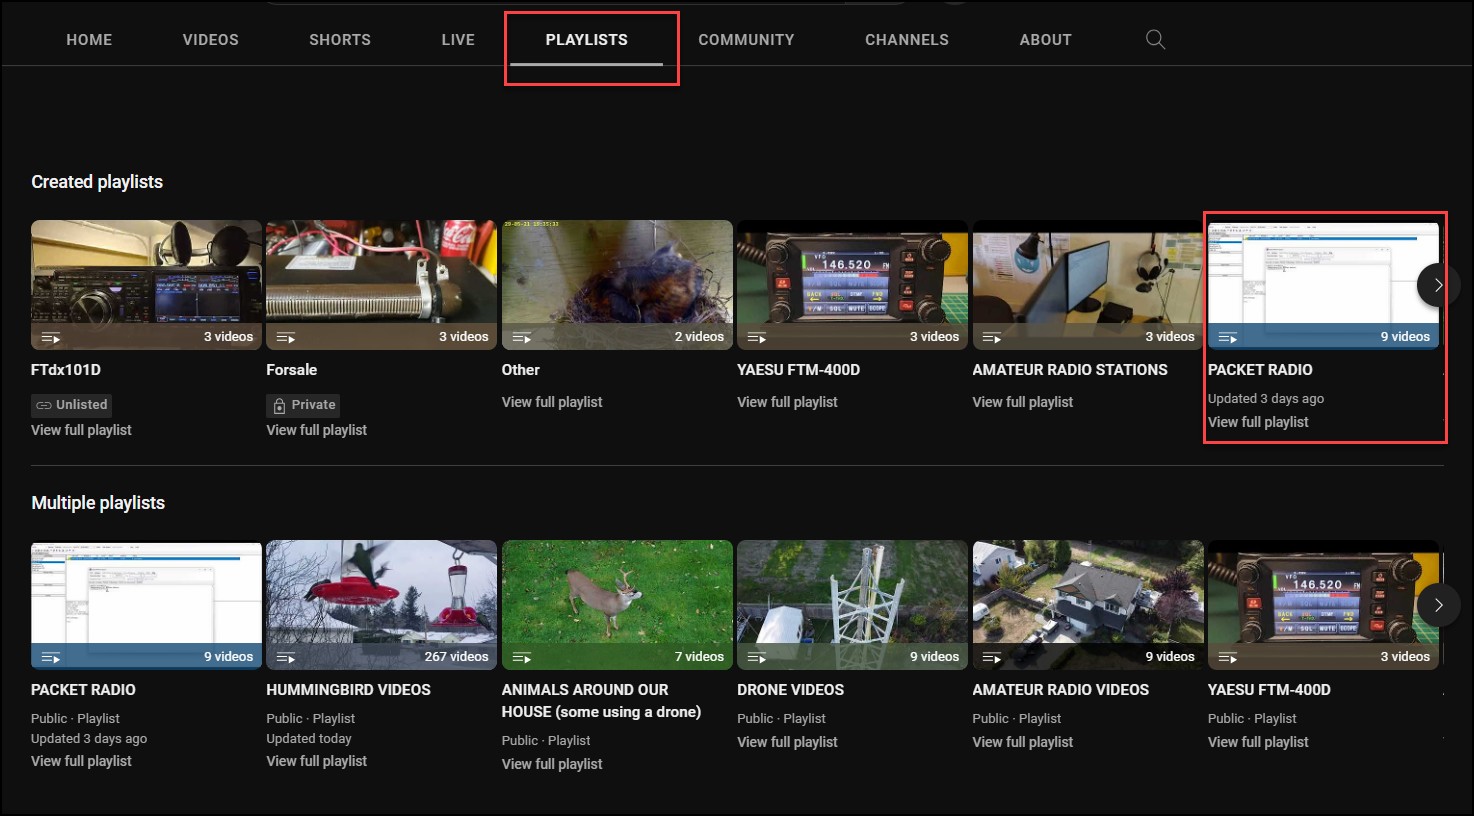Screen dimensions: 1474x816
Task: Click playlist icon on Hummingbird Videos thumbnail
Action: tap(286, 658)
